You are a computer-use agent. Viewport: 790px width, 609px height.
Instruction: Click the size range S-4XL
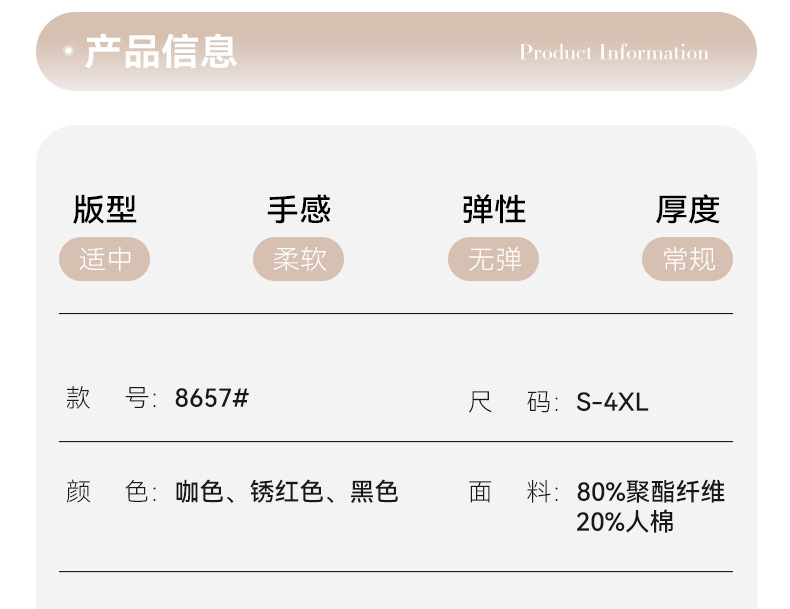tap(612, 402)
